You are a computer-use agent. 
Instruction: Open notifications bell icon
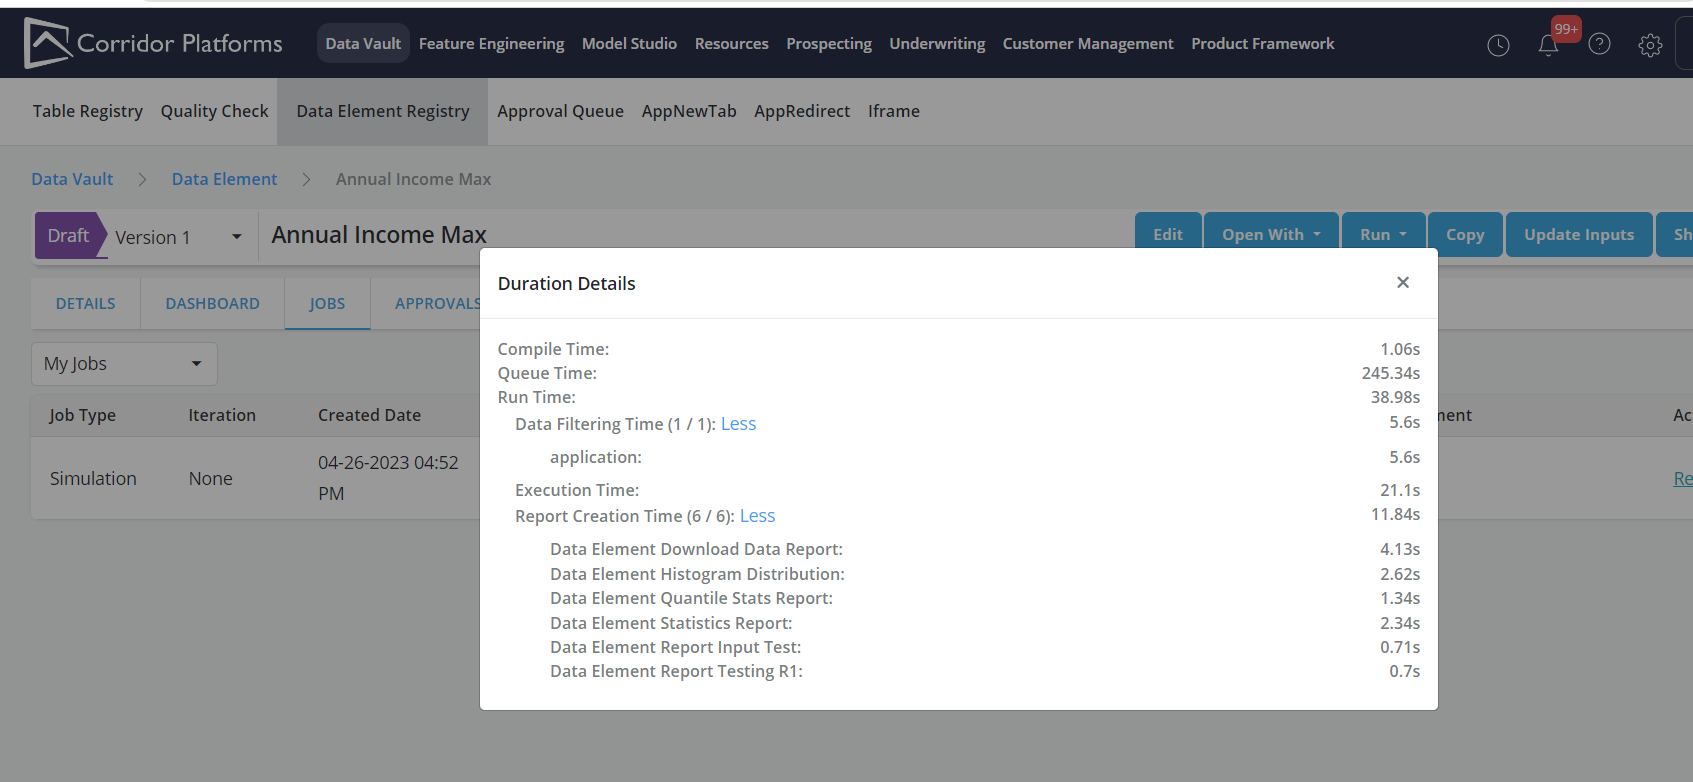point(1548,45)
